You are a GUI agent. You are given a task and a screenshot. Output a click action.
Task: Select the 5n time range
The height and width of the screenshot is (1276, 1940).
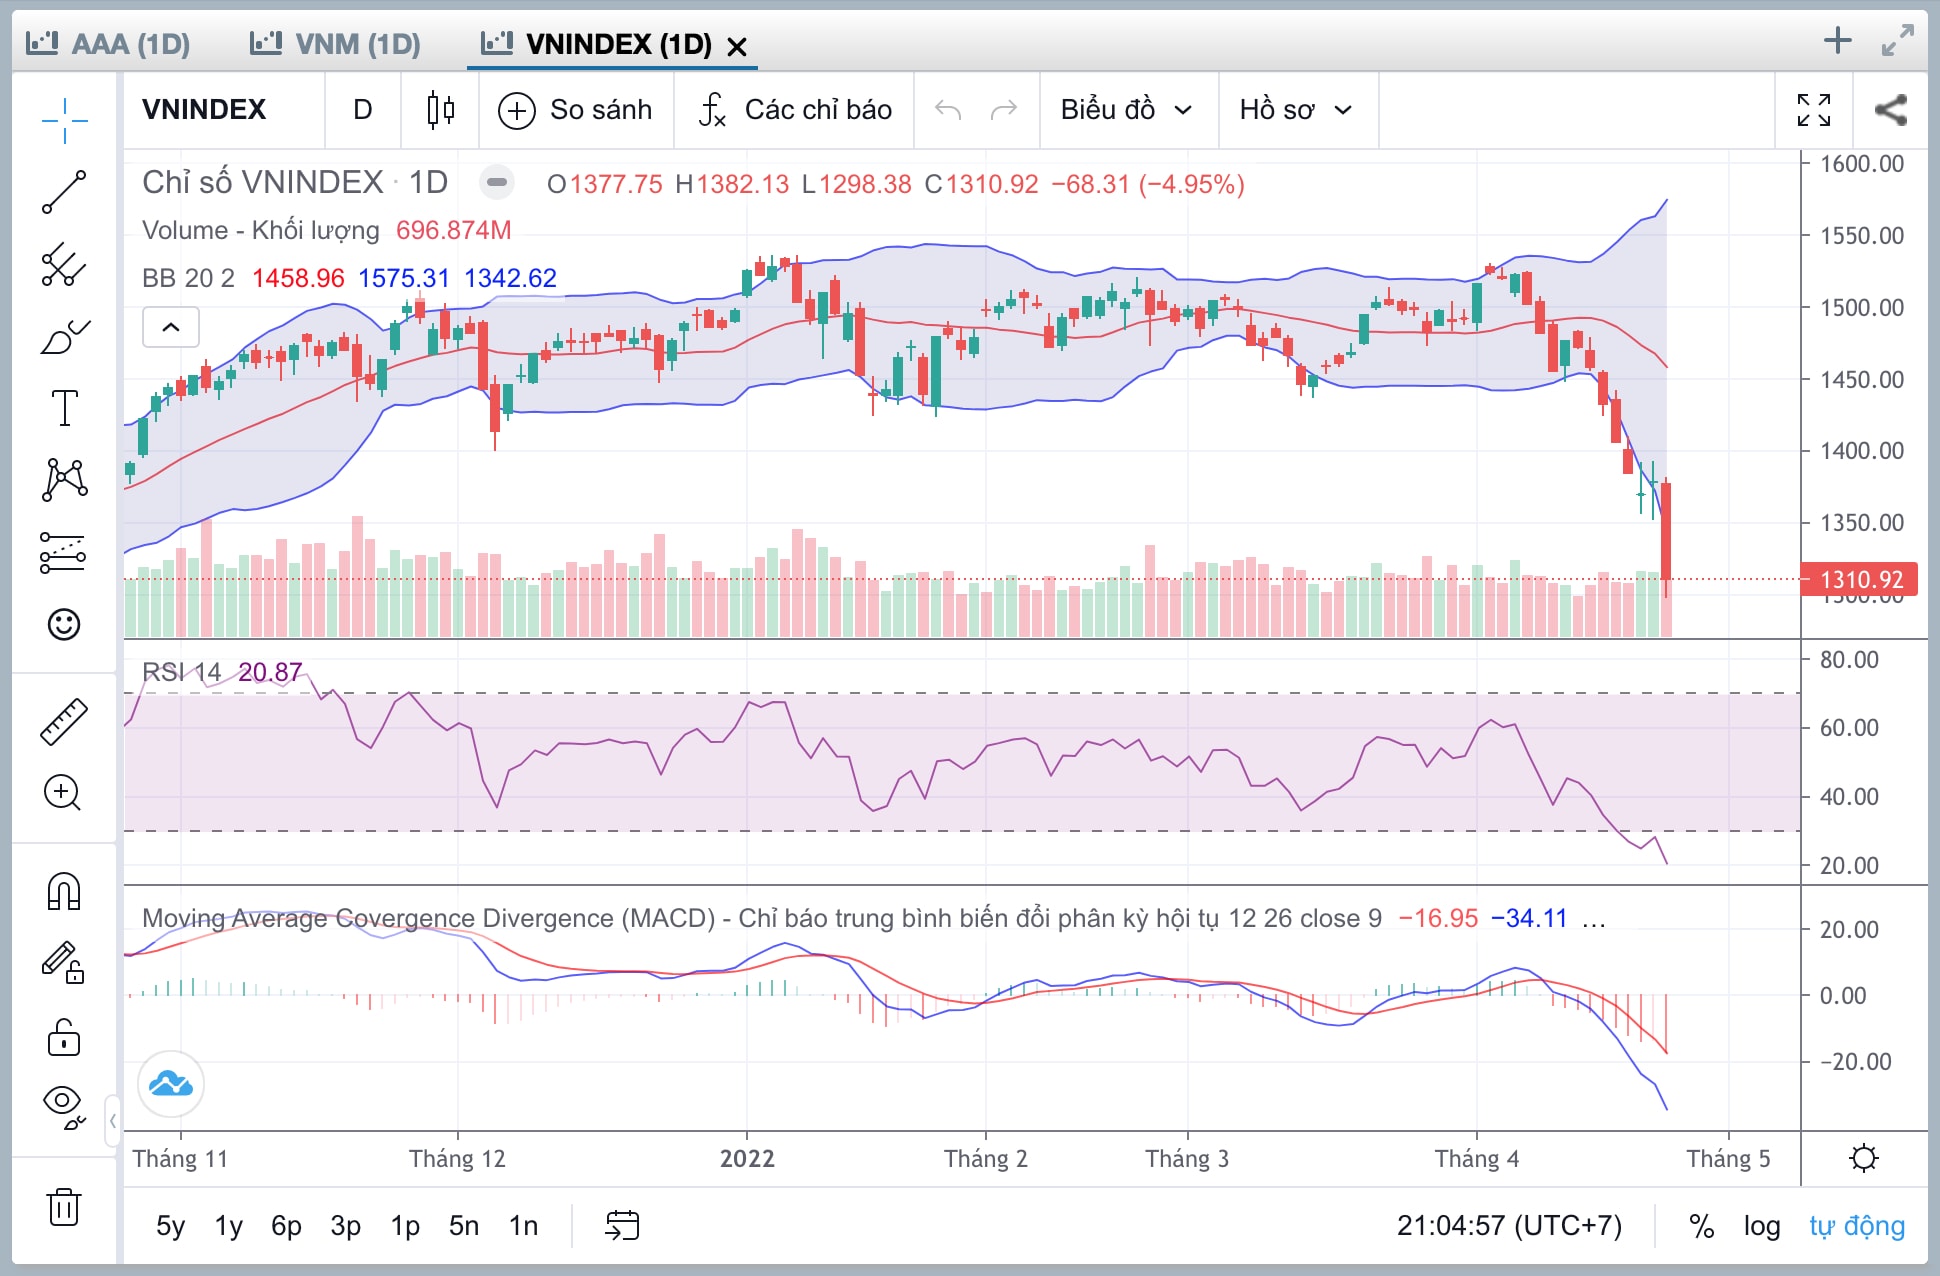[x=464, y=1225]
